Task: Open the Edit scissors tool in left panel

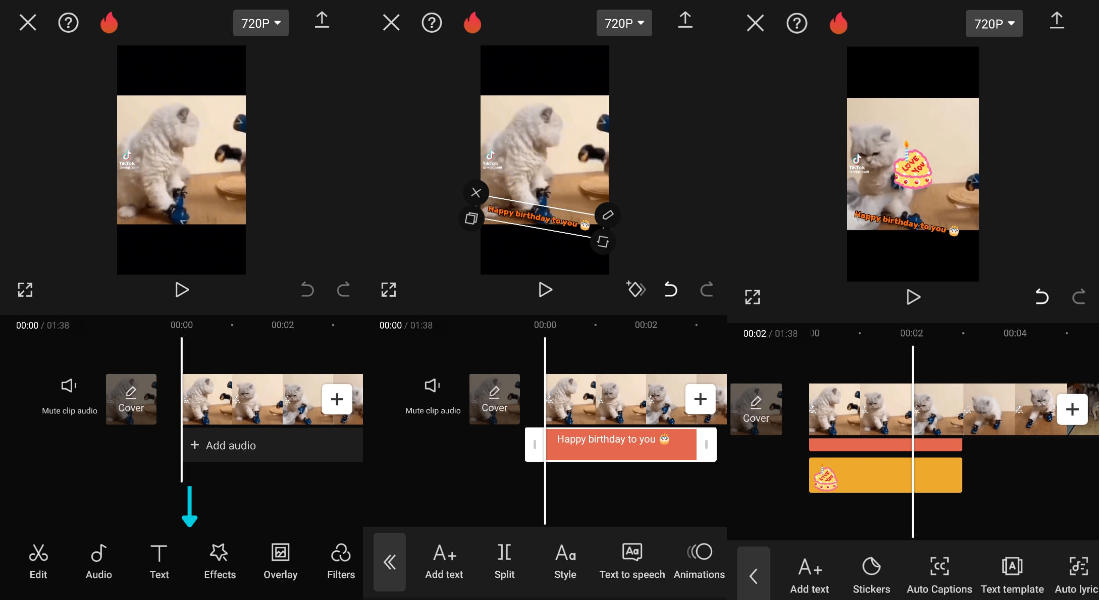Action: 38,561
